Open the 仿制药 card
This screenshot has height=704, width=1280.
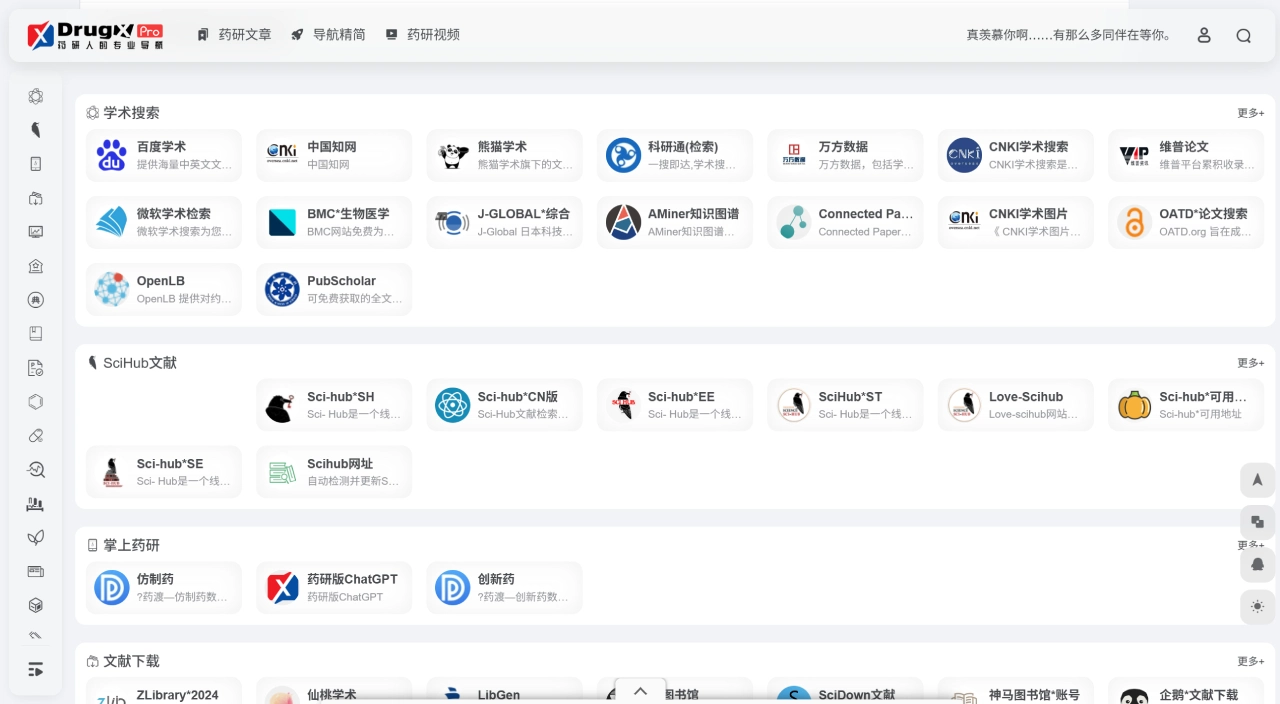click(164, 587)
